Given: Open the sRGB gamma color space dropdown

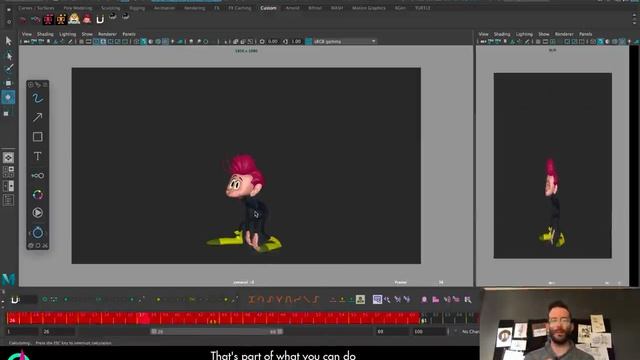Looking at the screenshot, I should (x=344, y=41).
